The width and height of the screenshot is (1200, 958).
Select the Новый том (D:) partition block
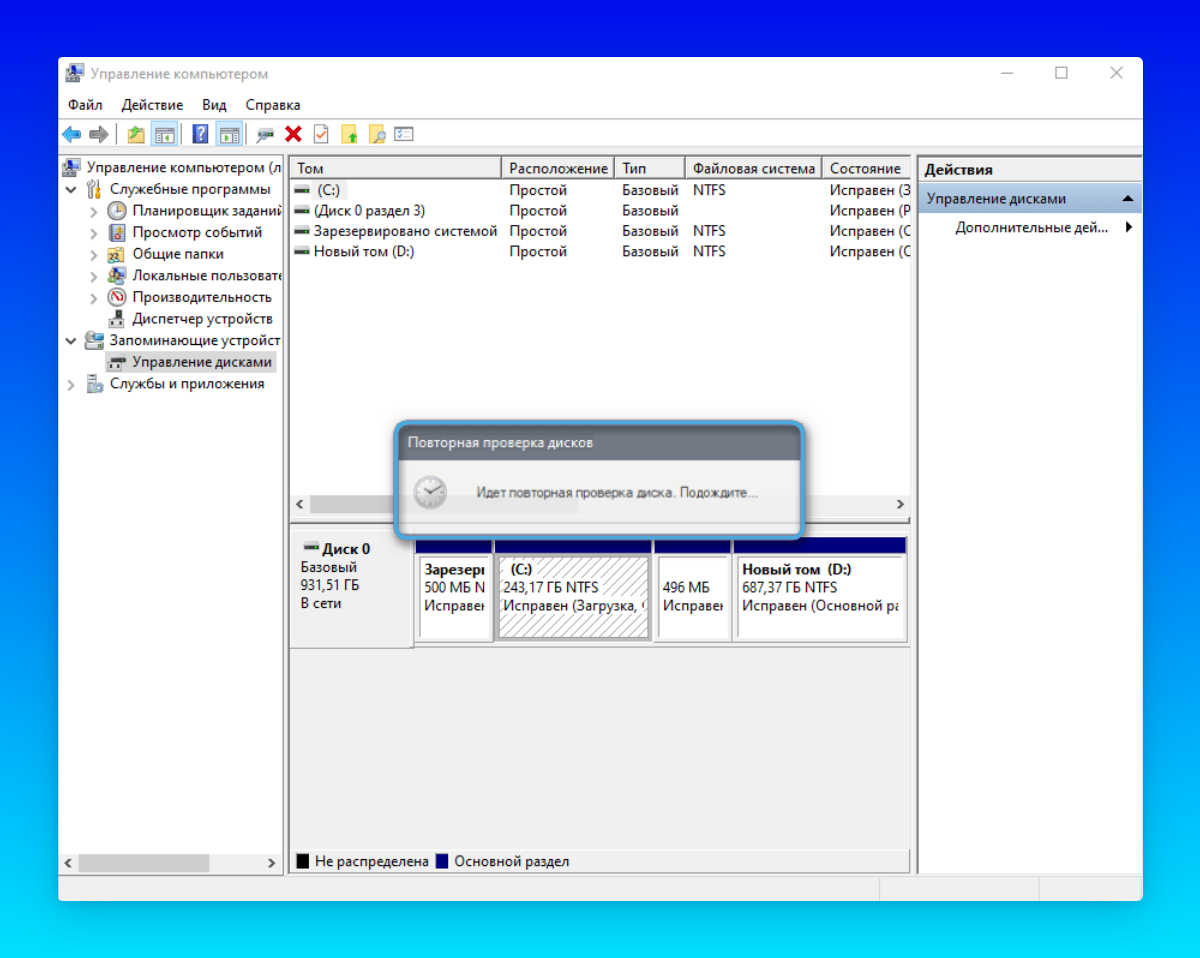pyautogui.click(x=819, y=596)
